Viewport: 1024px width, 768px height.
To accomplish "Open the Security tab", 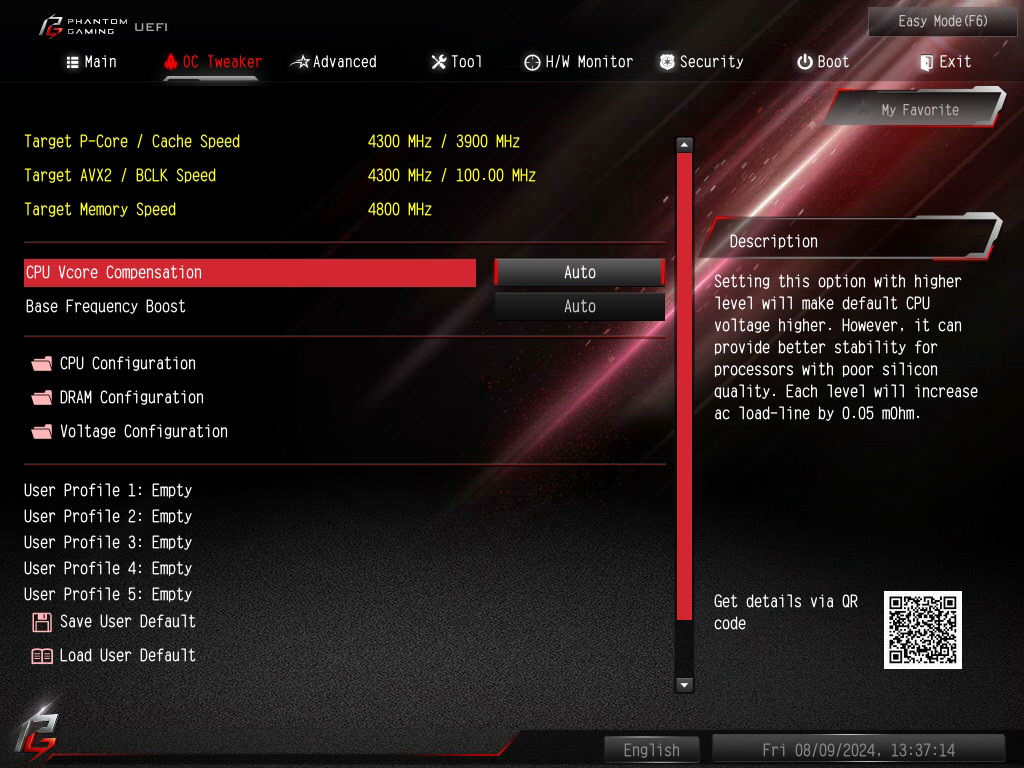I will (701, 62).
